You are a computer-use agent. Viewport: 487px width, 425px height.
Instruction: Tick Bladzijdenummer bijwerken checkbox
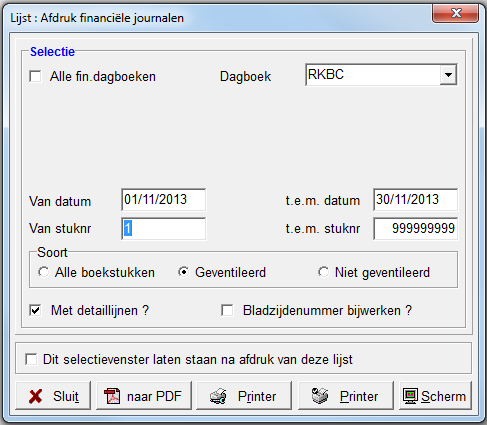pos(227,310)
